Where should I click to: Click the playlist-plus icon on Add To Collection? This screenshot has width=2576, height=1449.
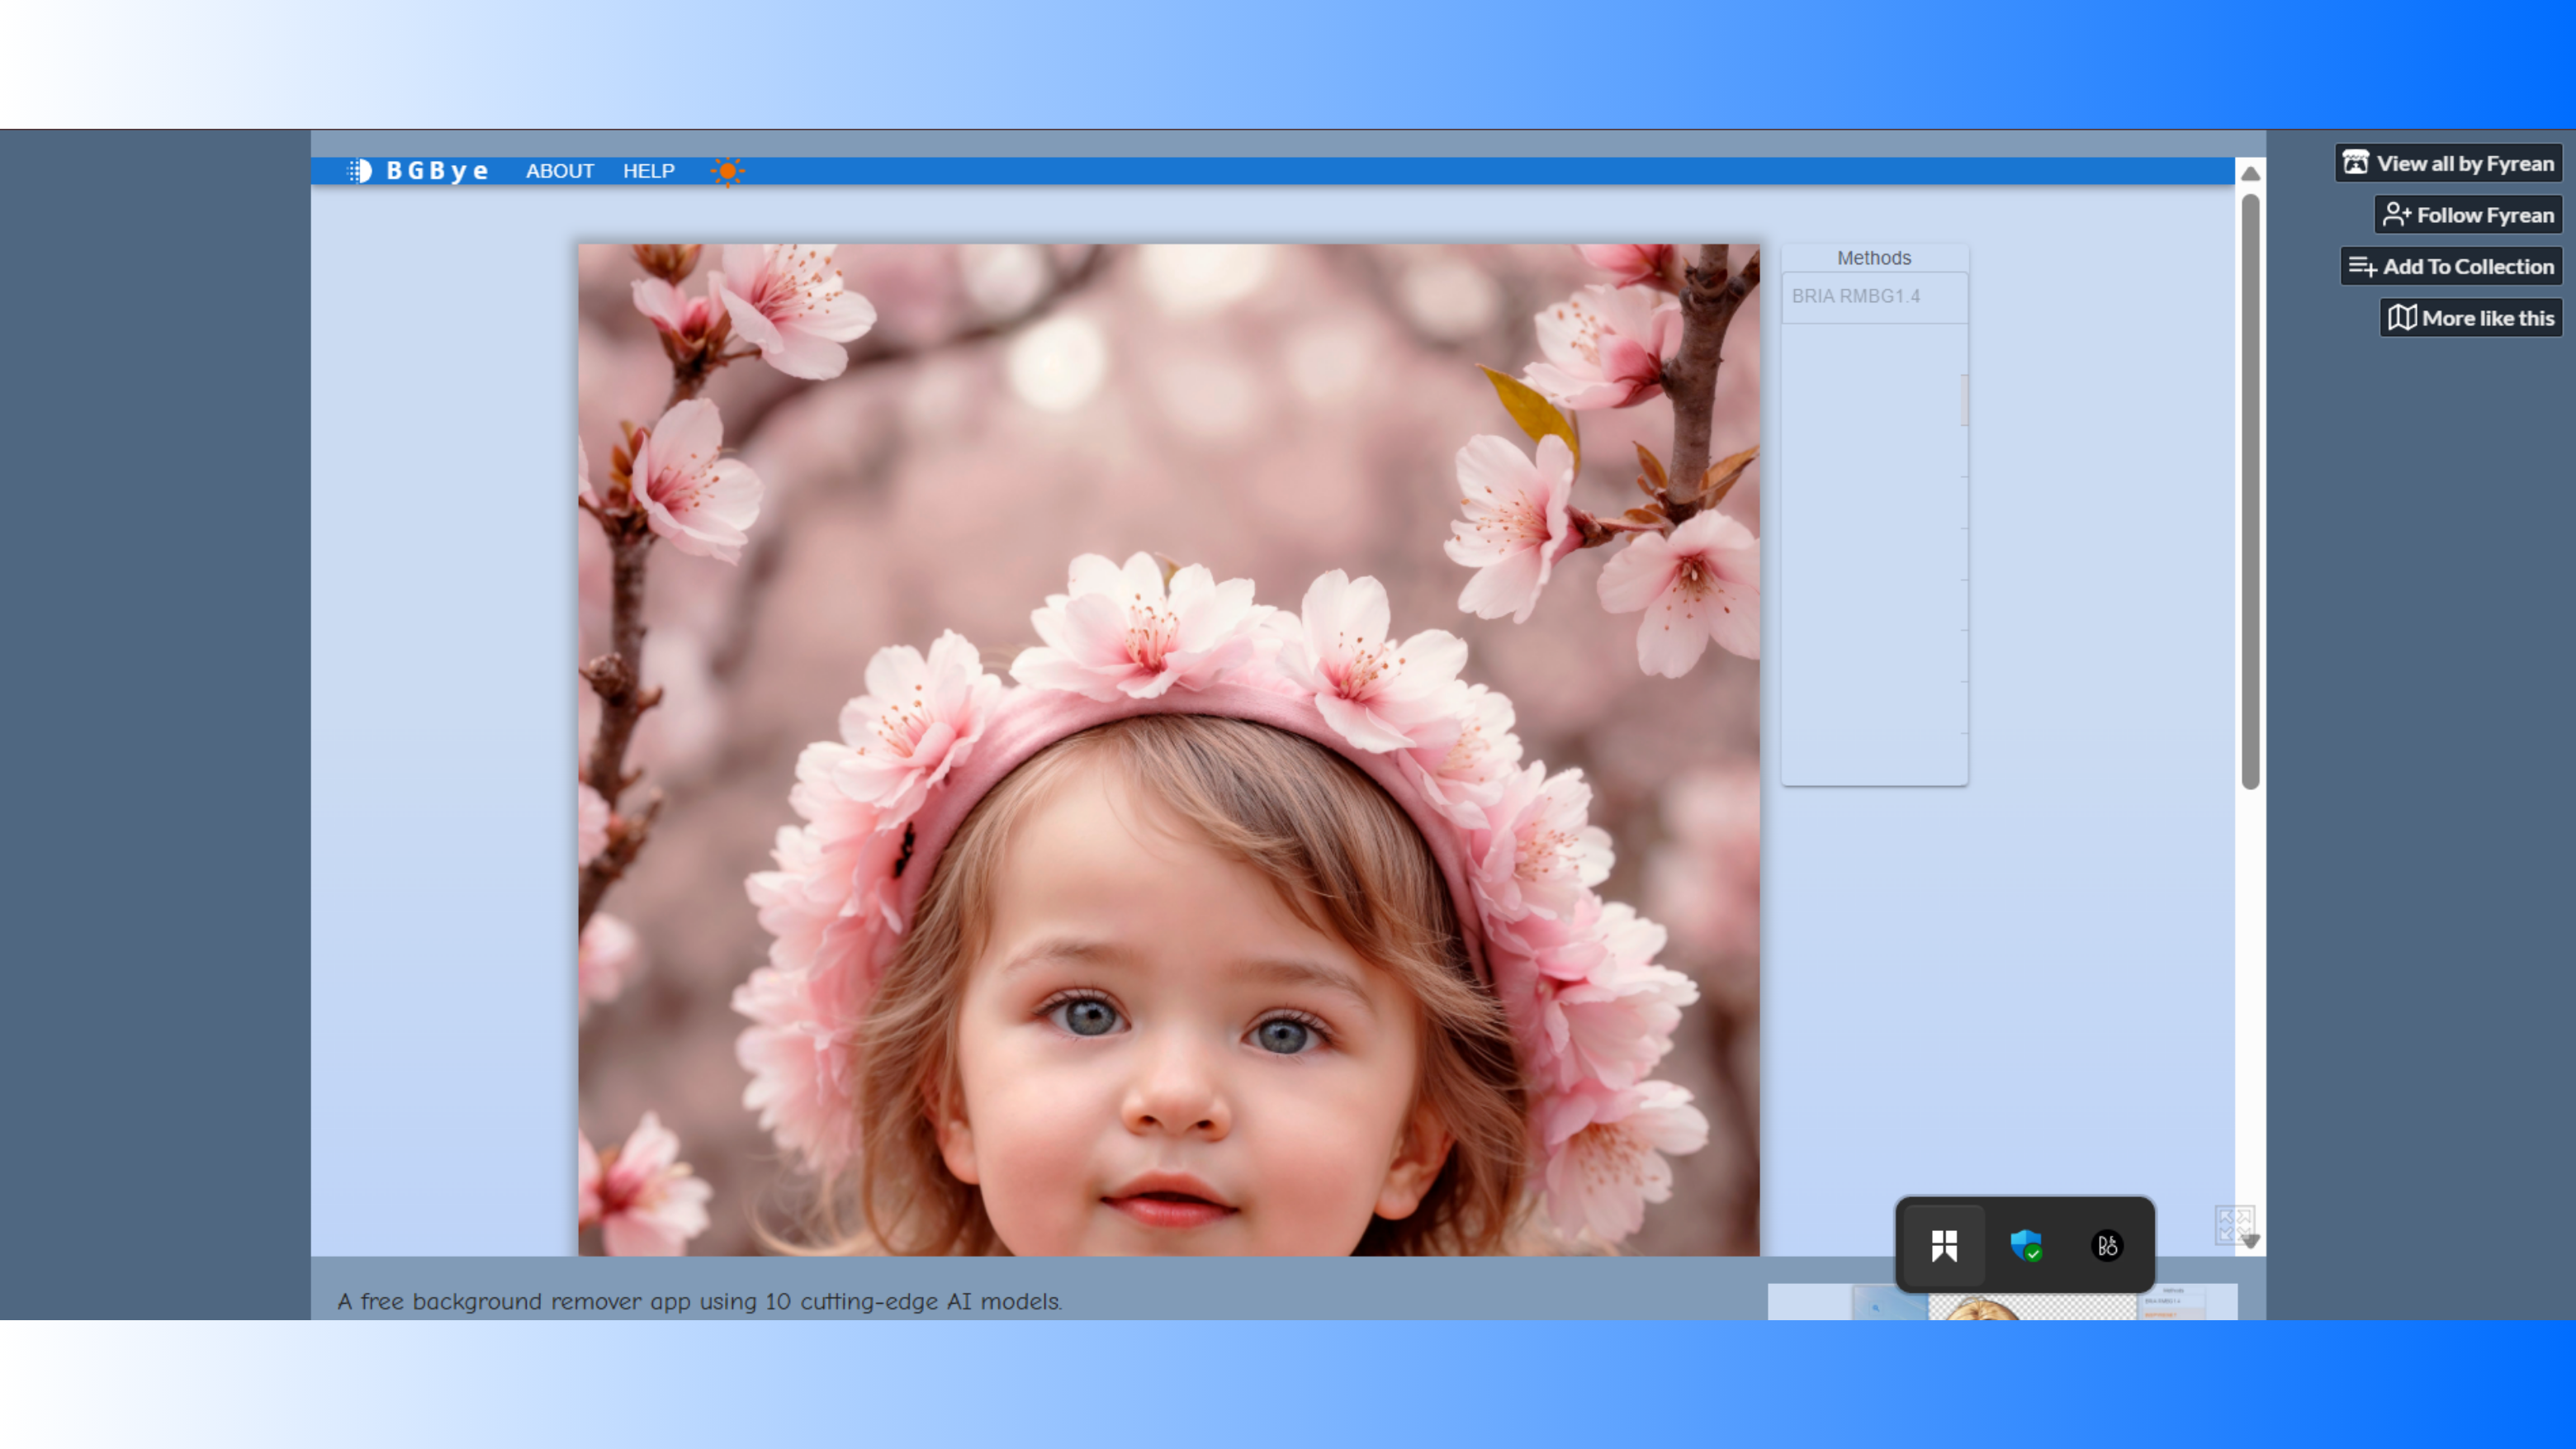click(2362, 267)
